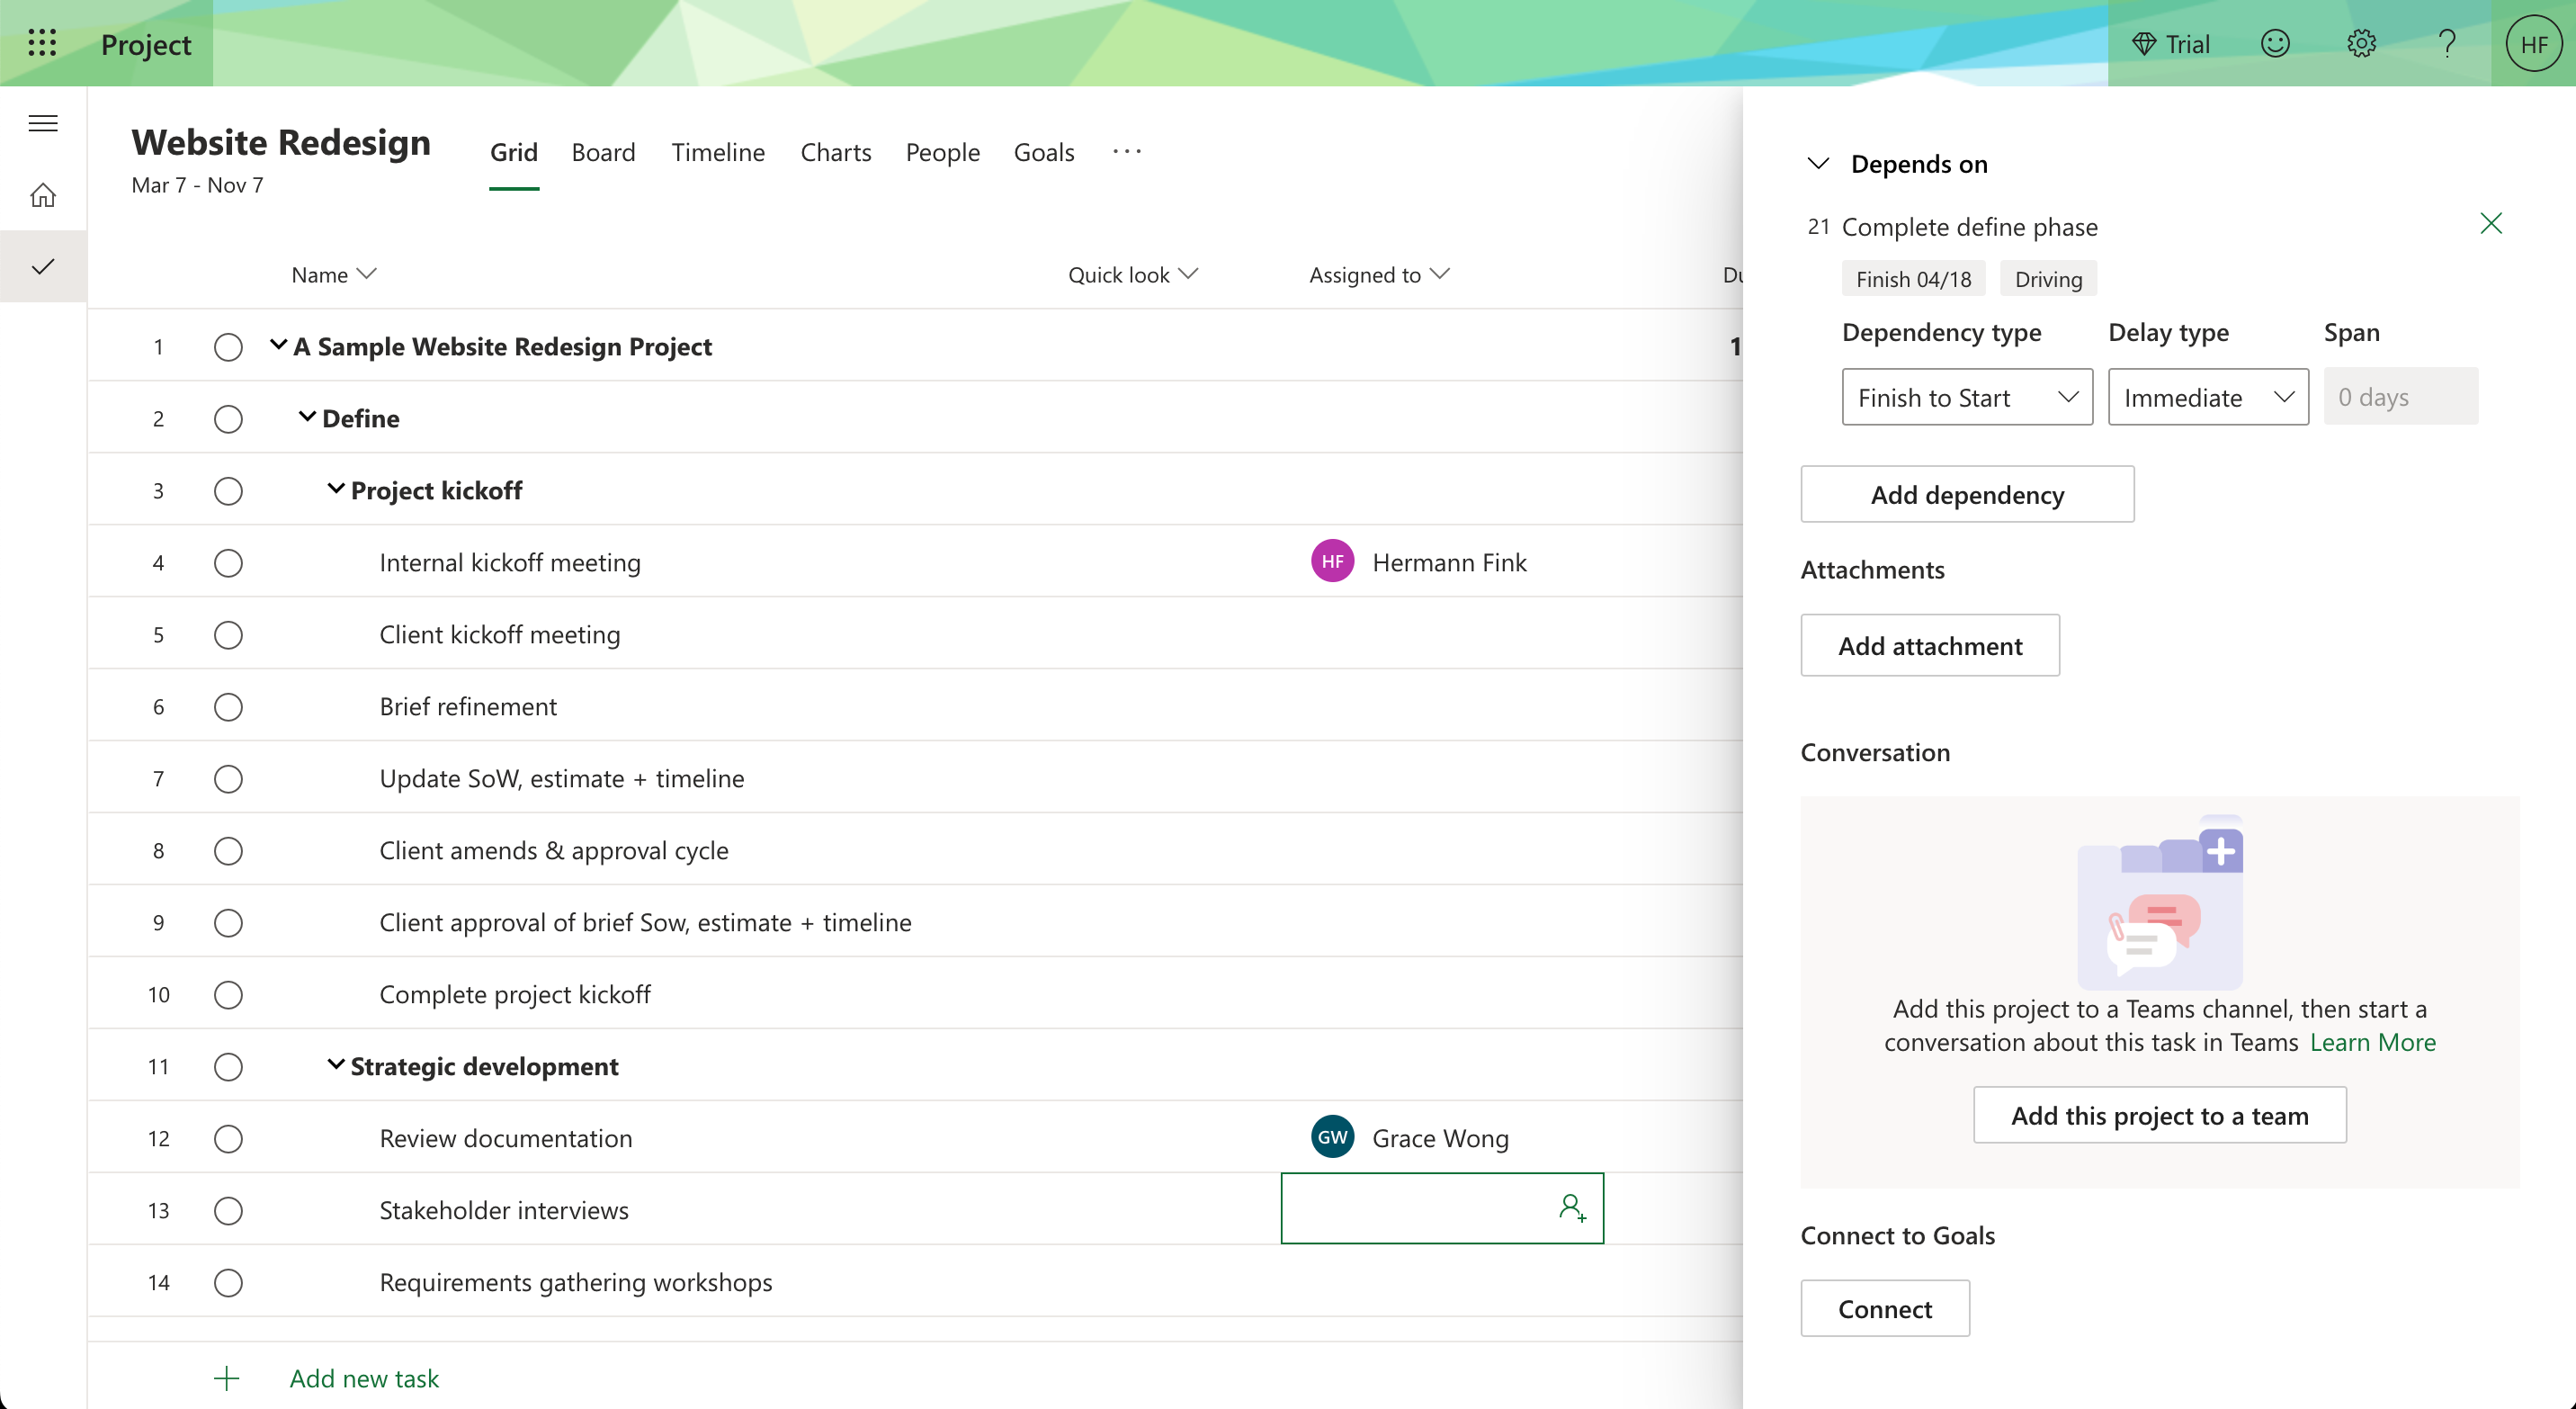Switch to the Timeline tab
This screenshot has height=1409, width=2576.
pyautogui.click(x=718, y=152)
